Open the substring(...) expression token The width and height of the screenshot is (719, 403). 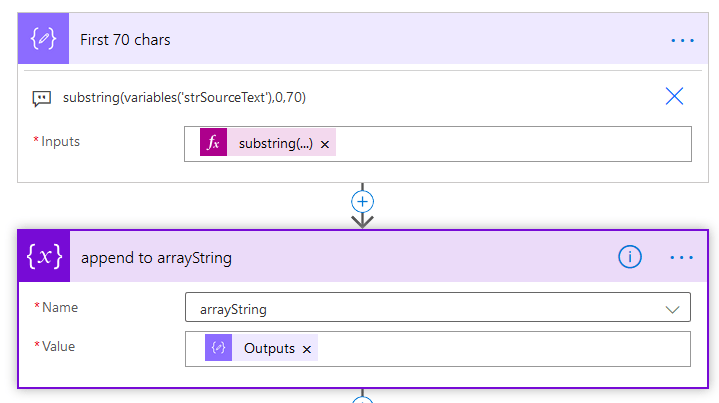(275, 143)
